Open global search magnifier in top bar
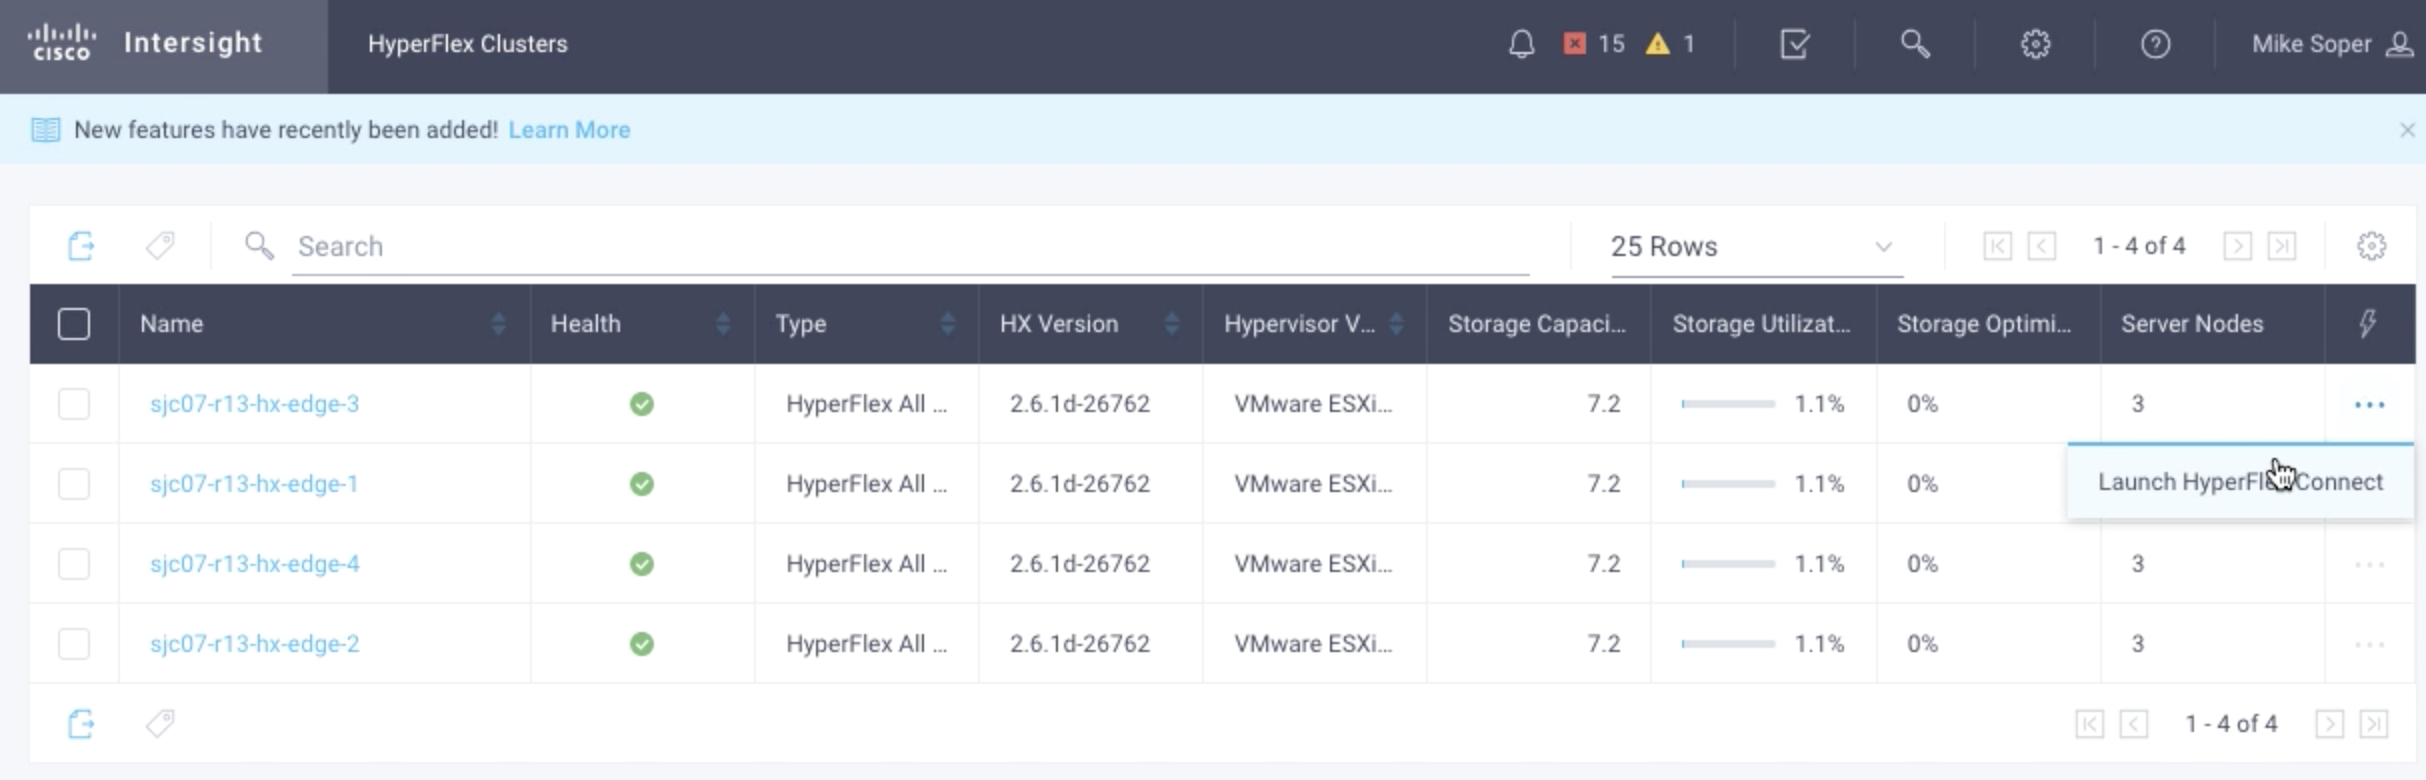 pyautogui.click(x=1915, y=44)
